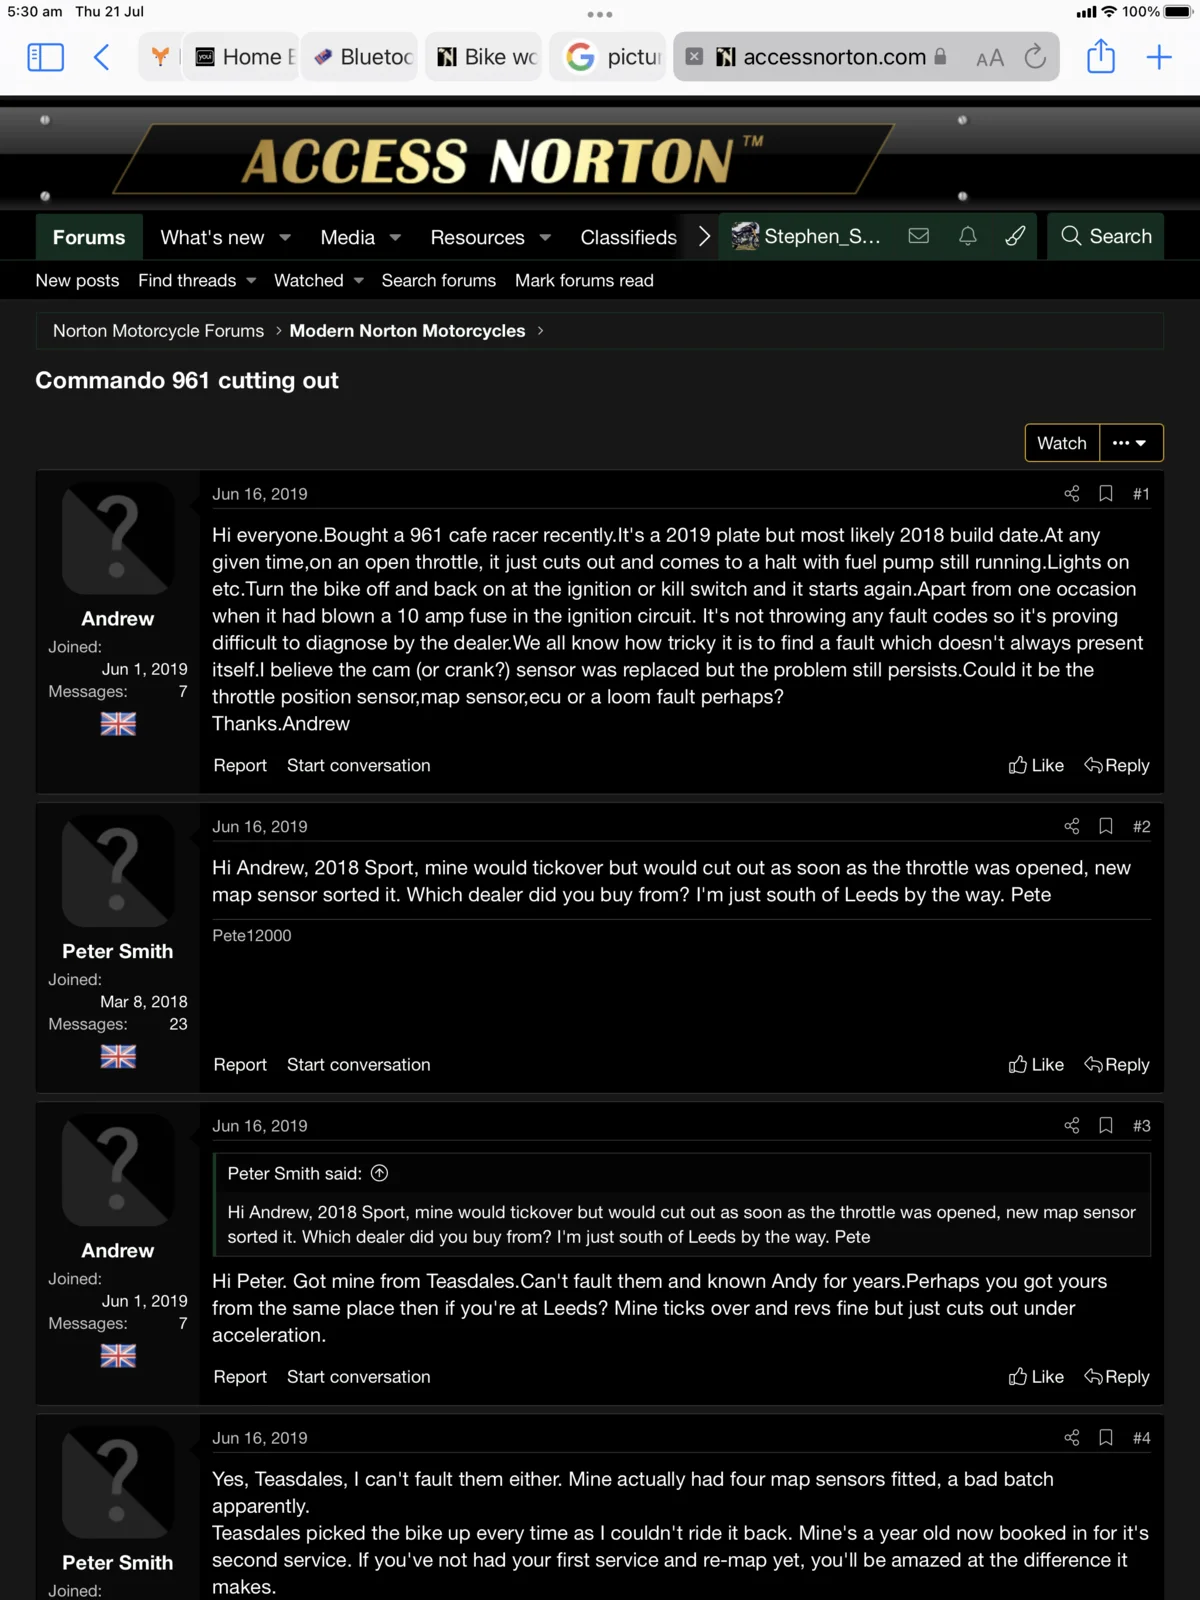Image resolution: width=1200 pixels, height=1600 pixels.
Task: Open the Classifieds menu item
Action: (628, 237)
